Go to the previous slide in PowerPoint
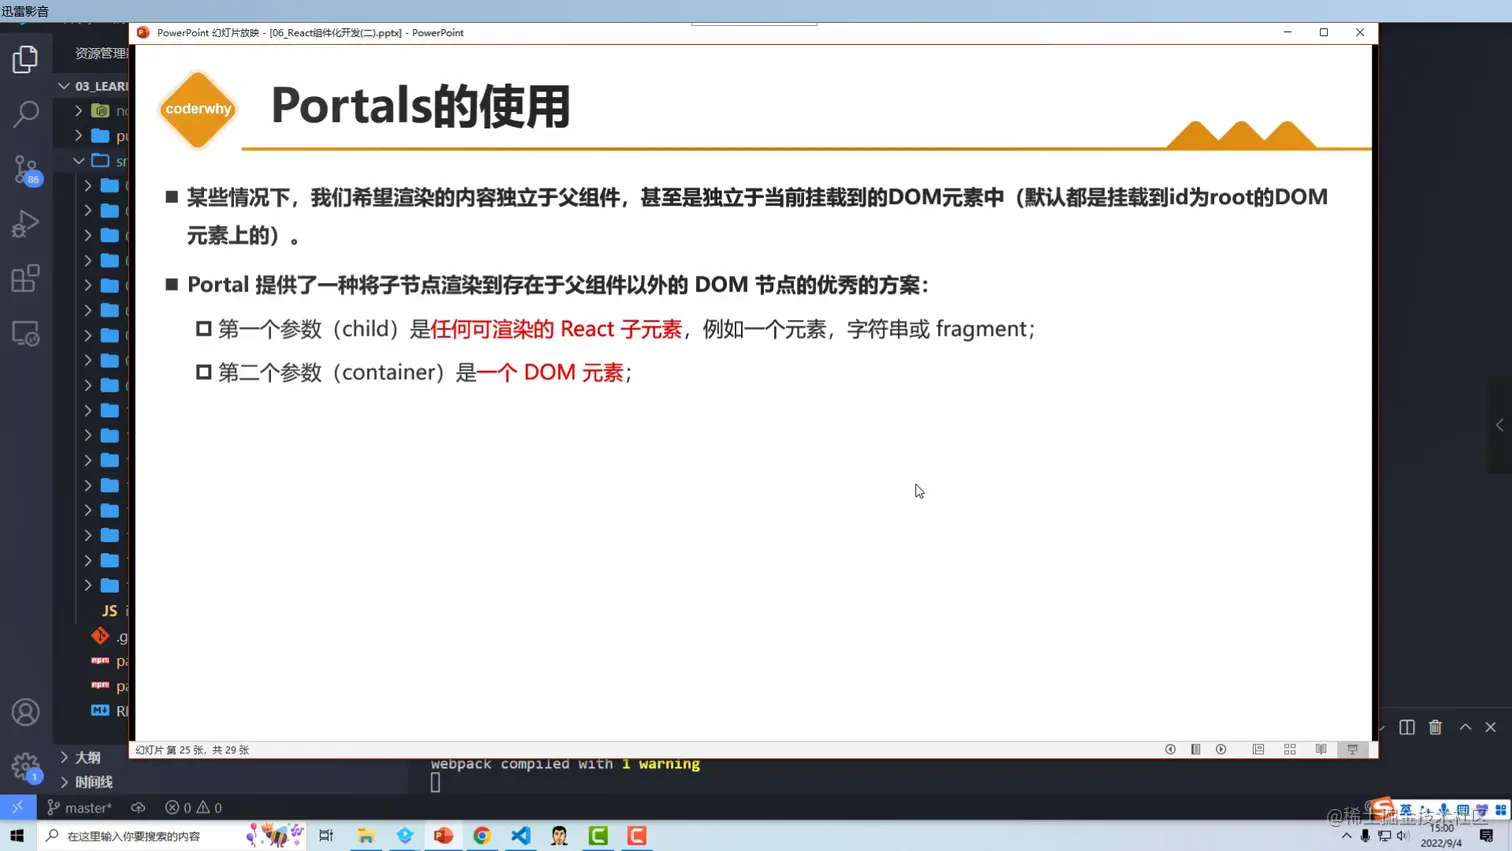The width and height of the screenshot is (1512, 851). [x=1170, y=749]
